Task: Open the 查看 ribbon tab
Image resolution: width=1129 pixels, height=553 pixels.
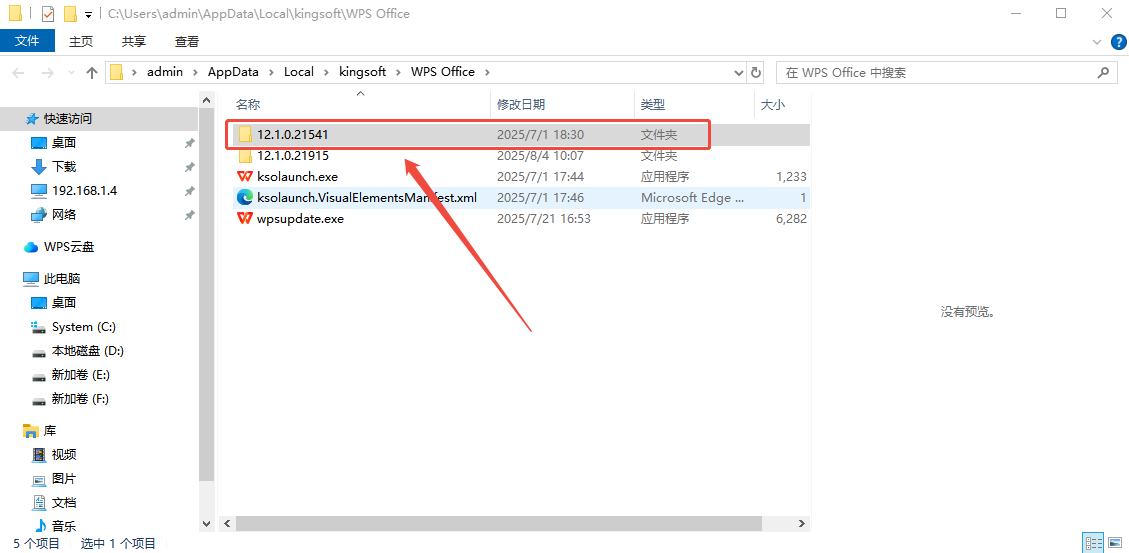Action: [186, 42]
